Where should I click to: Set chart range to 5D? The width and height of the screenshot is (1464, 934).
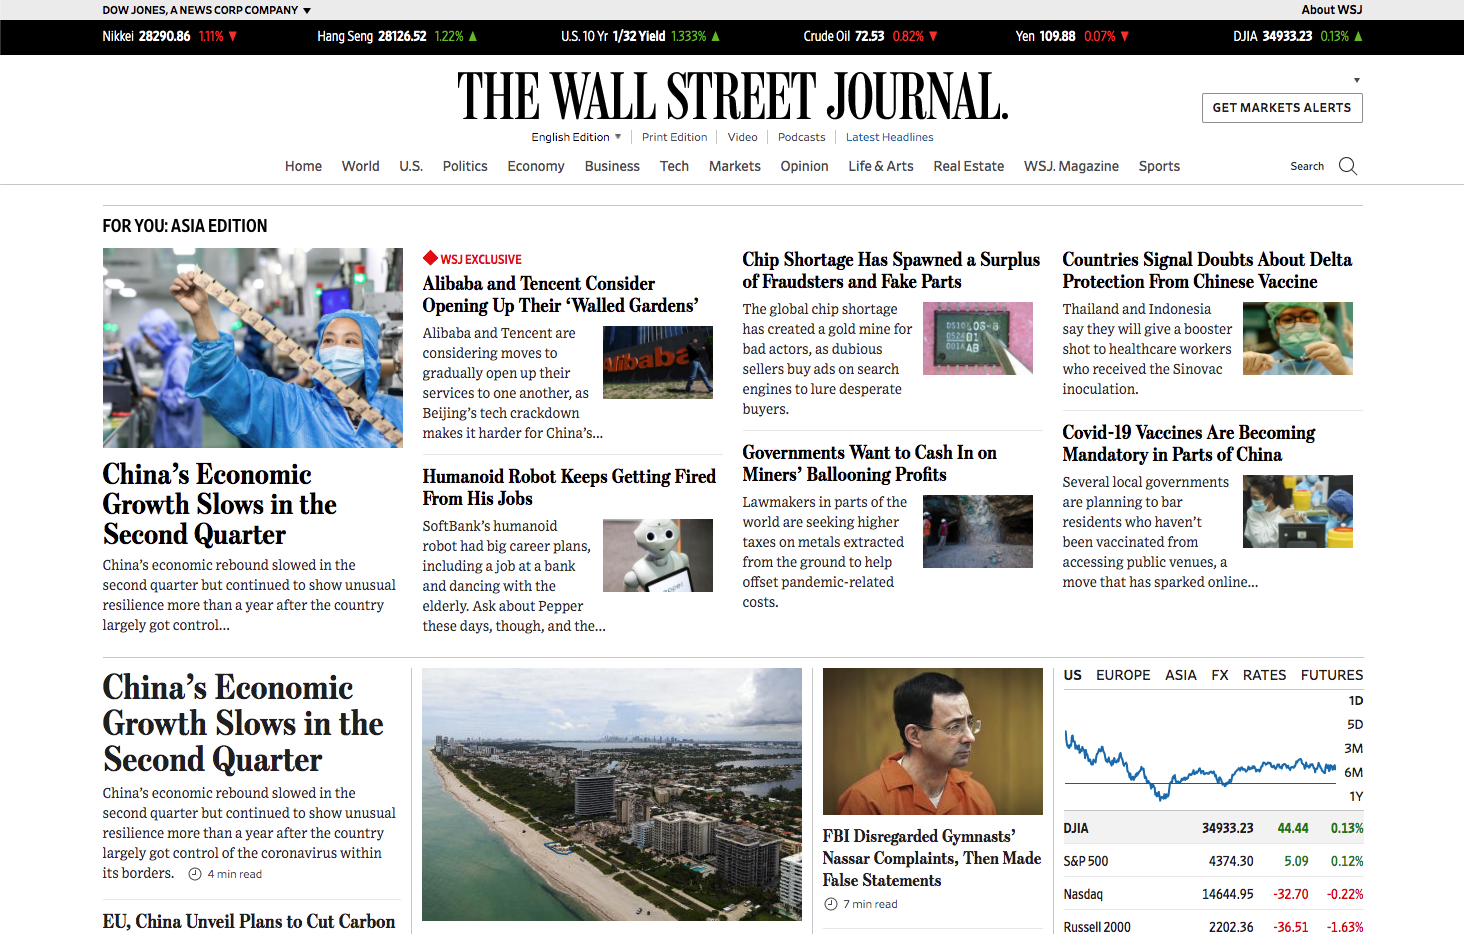coord(1355,725)
